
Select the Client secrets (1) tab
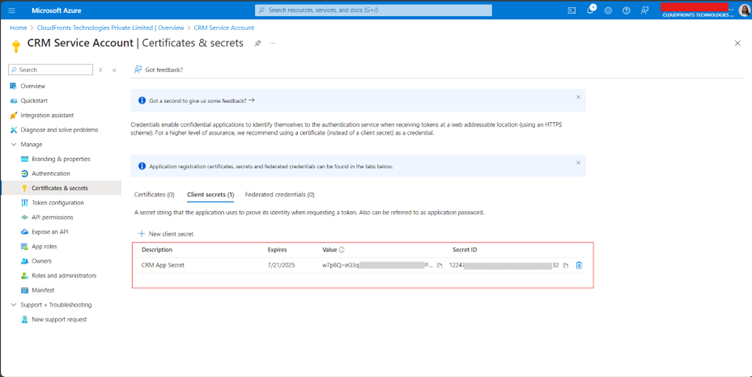coord(210,195)
